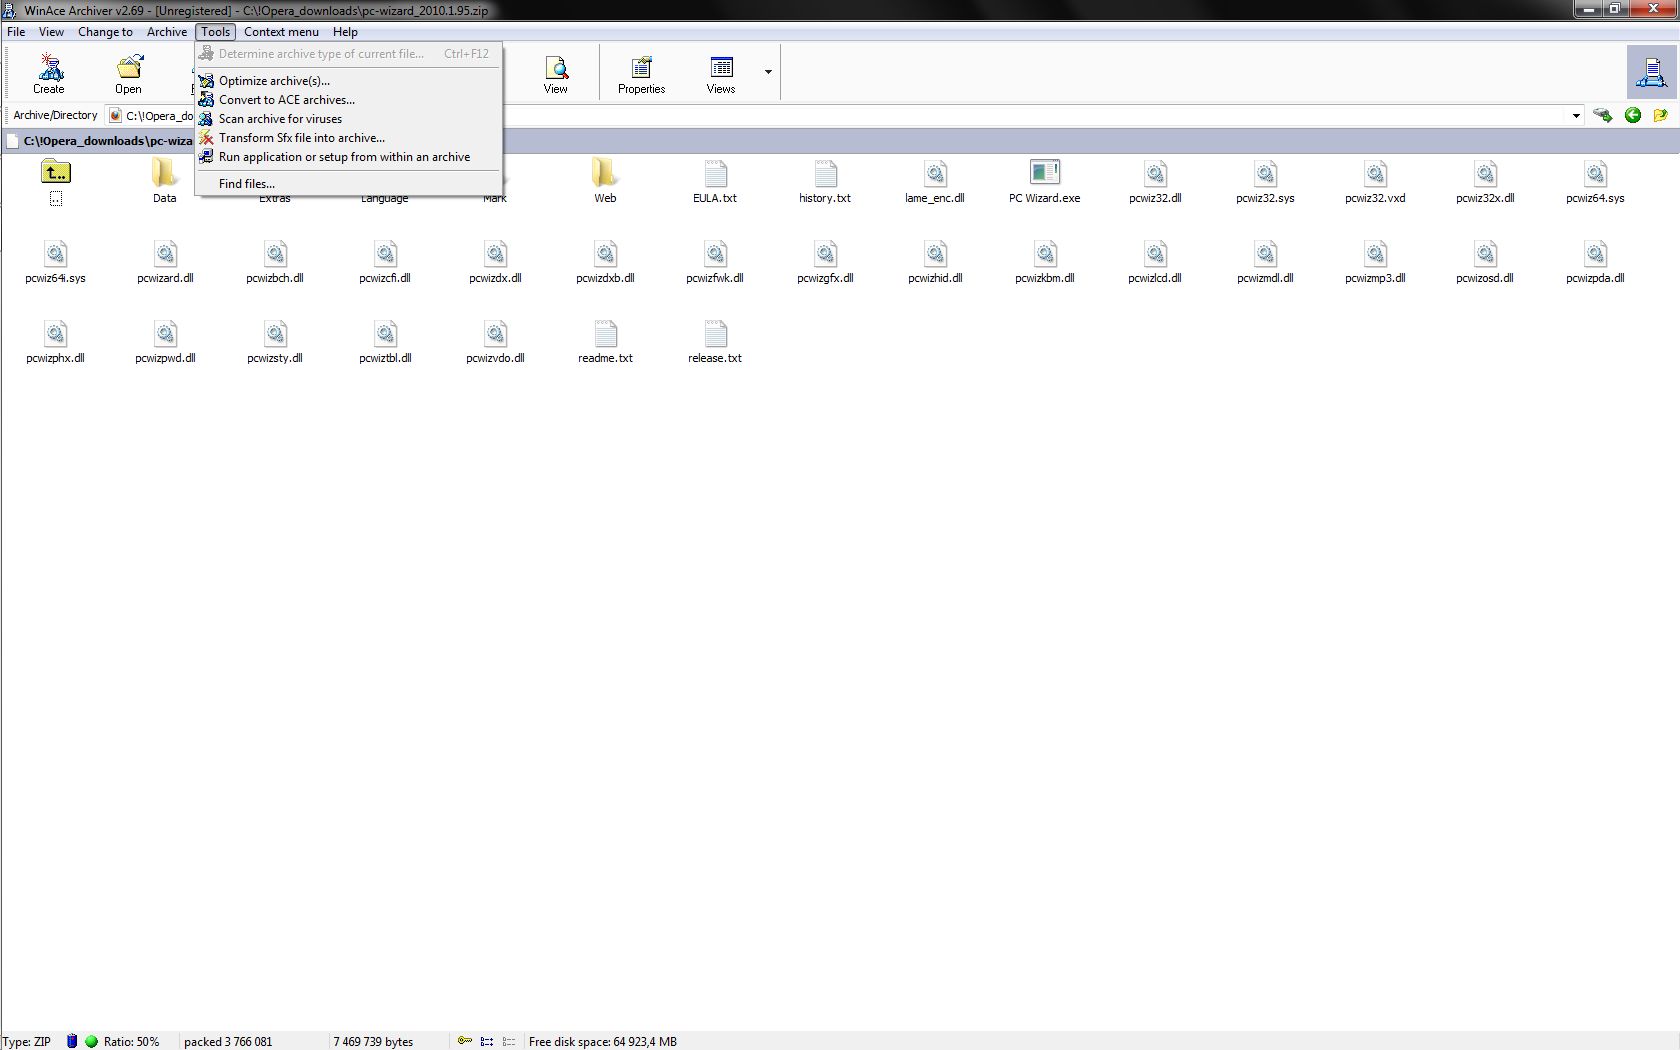
Task: Select the pcwizdx.dll file
Action: point(495,262)
